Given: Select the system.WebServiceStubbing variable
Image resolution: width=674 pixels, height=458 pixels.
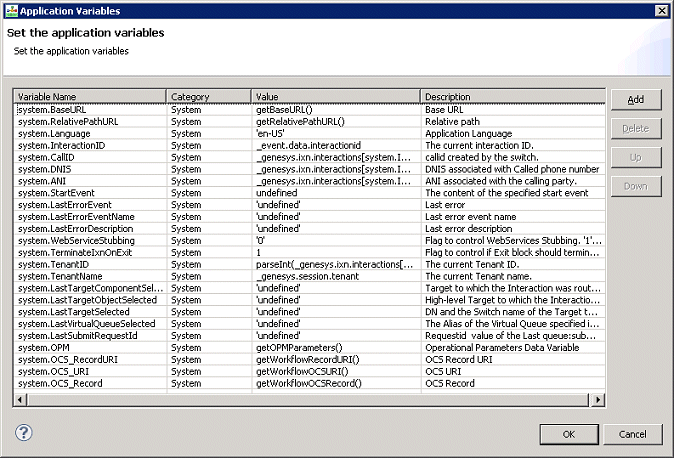Looking at the screenshot, I should (x=76, y=241).
